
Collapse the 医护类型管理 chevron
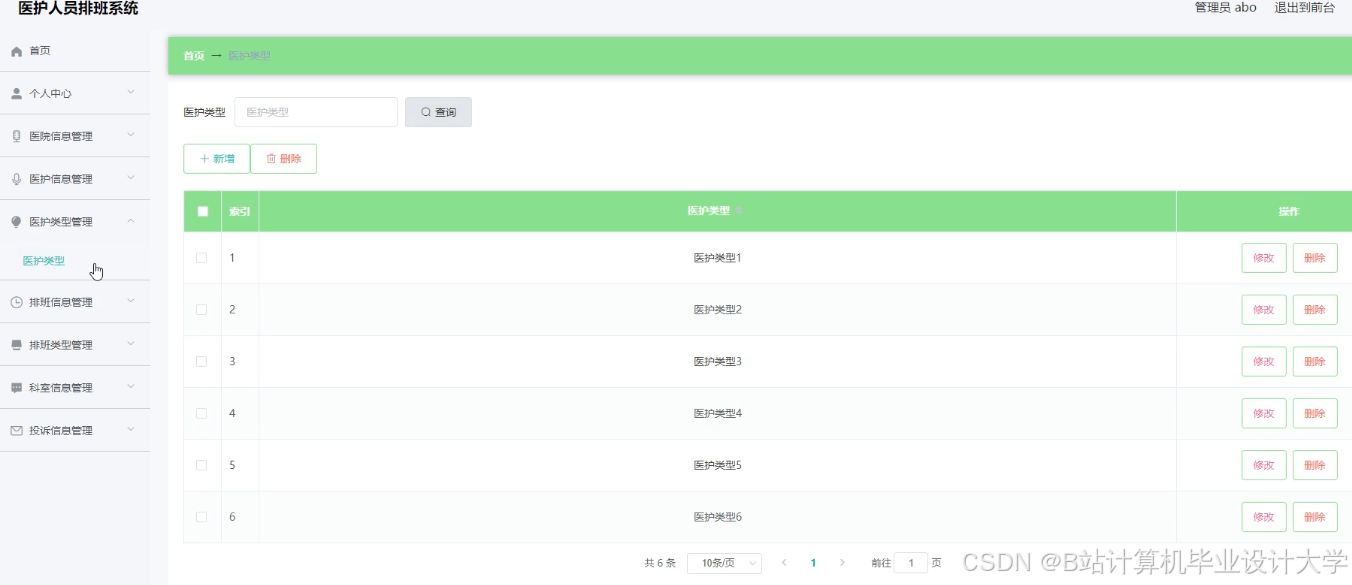[x=131, y=221]
